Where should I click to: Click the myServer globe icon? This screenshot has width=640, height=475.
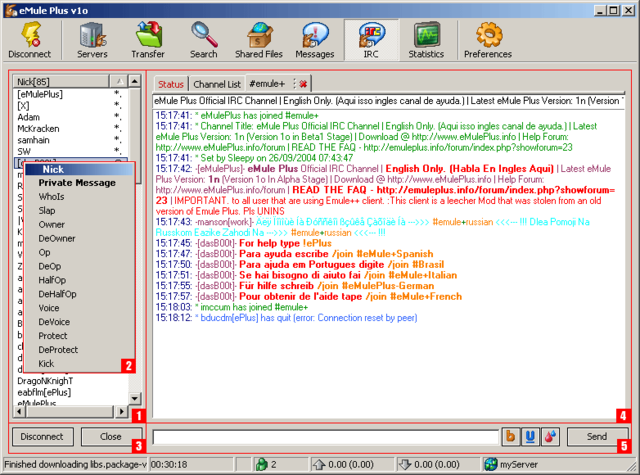pyautogui.click(x=491, y=464)
